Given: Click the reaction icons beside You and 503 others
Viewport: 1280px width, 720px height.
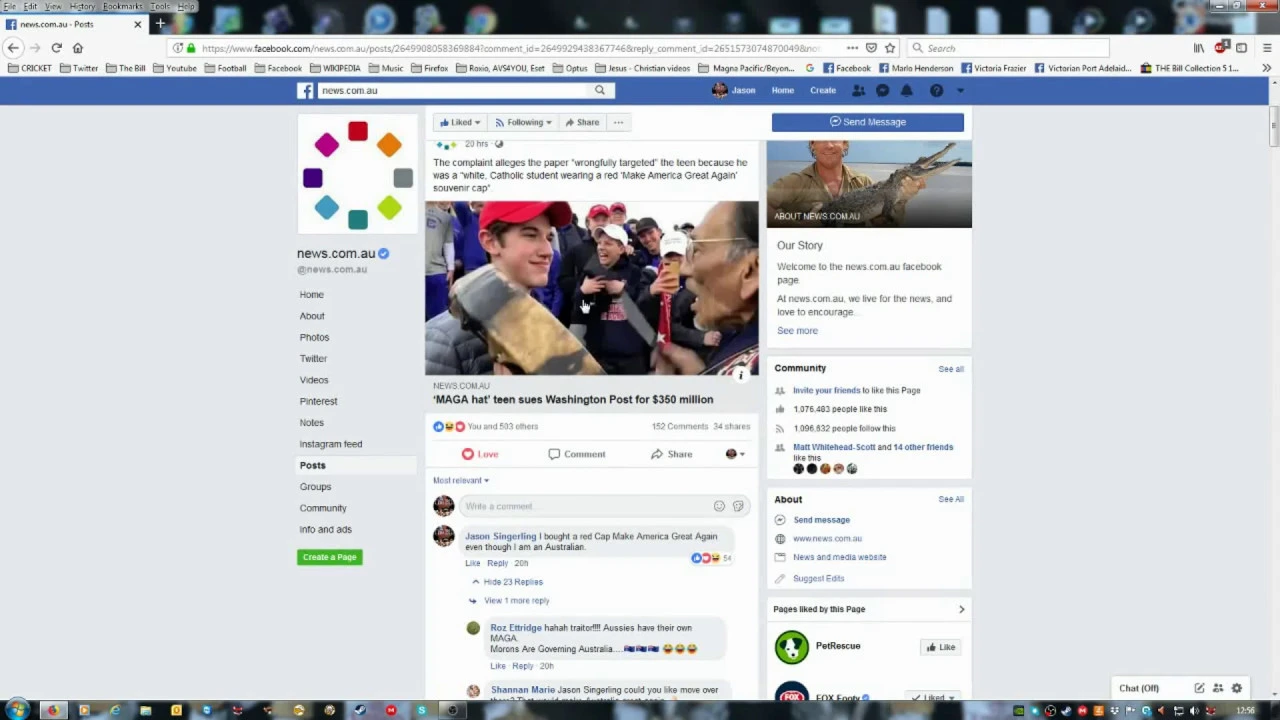Looking at the screenshot, I should (449, 427).
